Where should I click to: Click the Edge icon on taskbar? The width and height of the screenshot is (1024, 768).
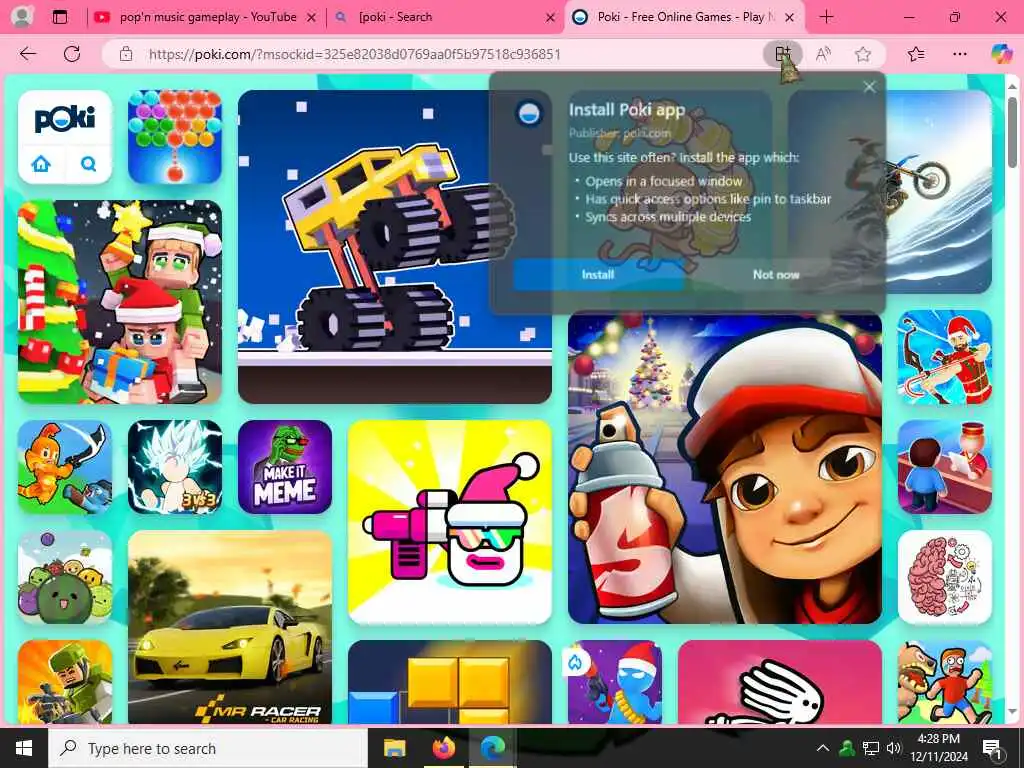pyautogui.click(x=492, y=748)
